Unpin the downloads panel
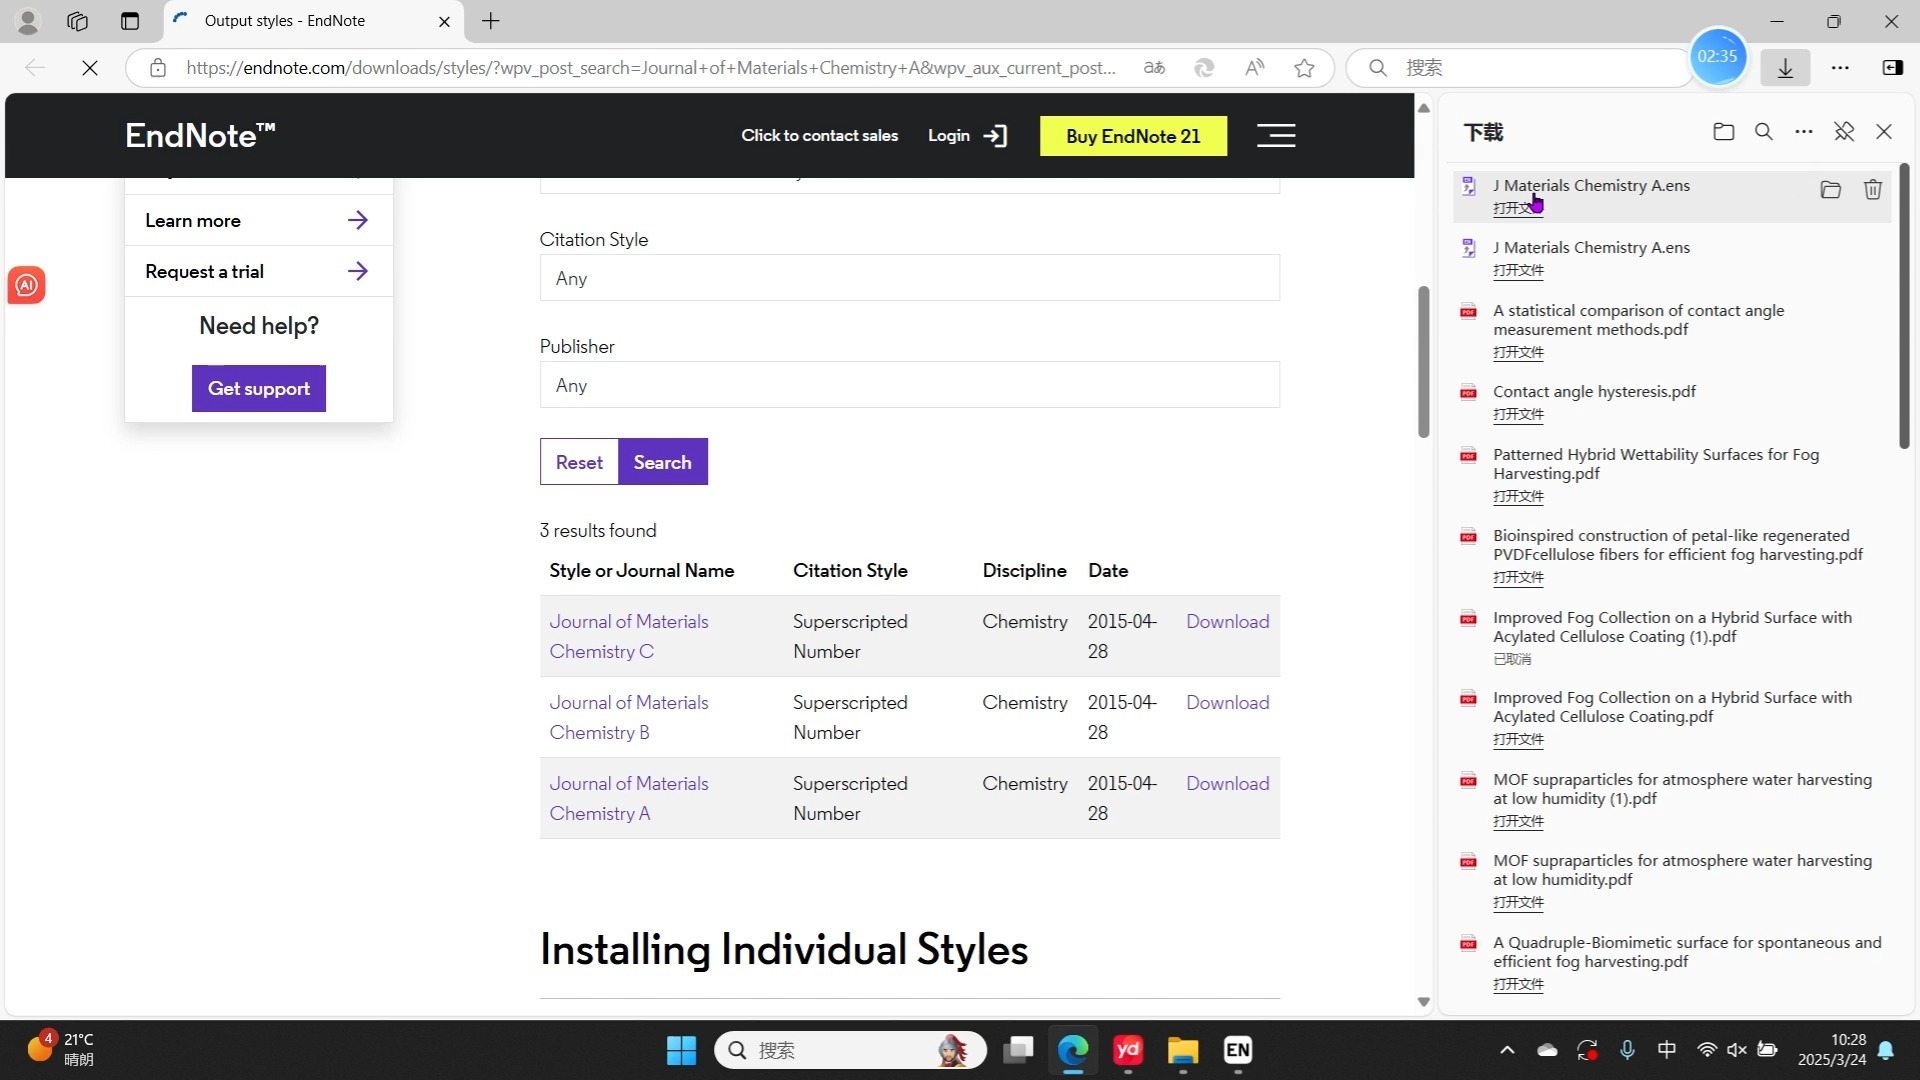The image size is (1920, 1080). pyautogui.click(x=1844, y=132)
